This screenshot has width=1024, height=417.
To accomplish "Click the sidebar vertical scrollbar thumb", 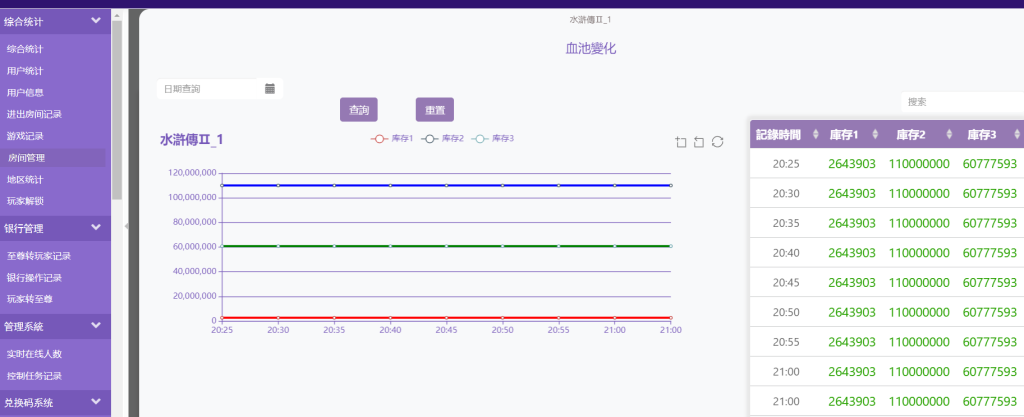I will (116, 110).
